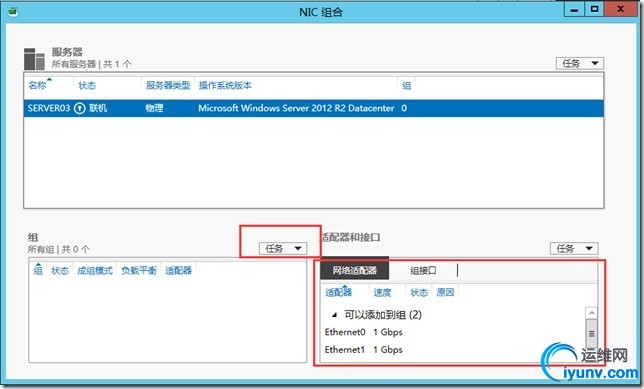Screen dimensions: 644x389
Task: Sort teams by 负载平衡 column
Action: 139,270
